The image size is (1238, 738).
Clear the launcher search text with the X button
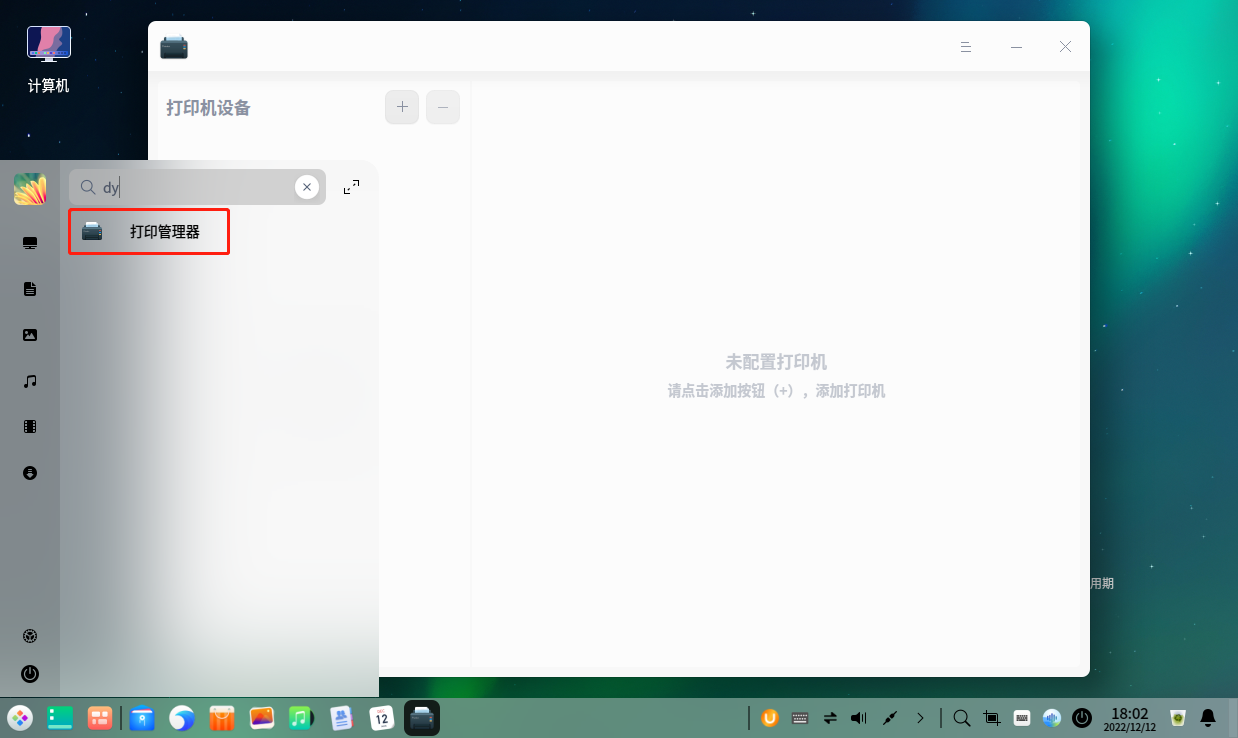tap(307, 187)
